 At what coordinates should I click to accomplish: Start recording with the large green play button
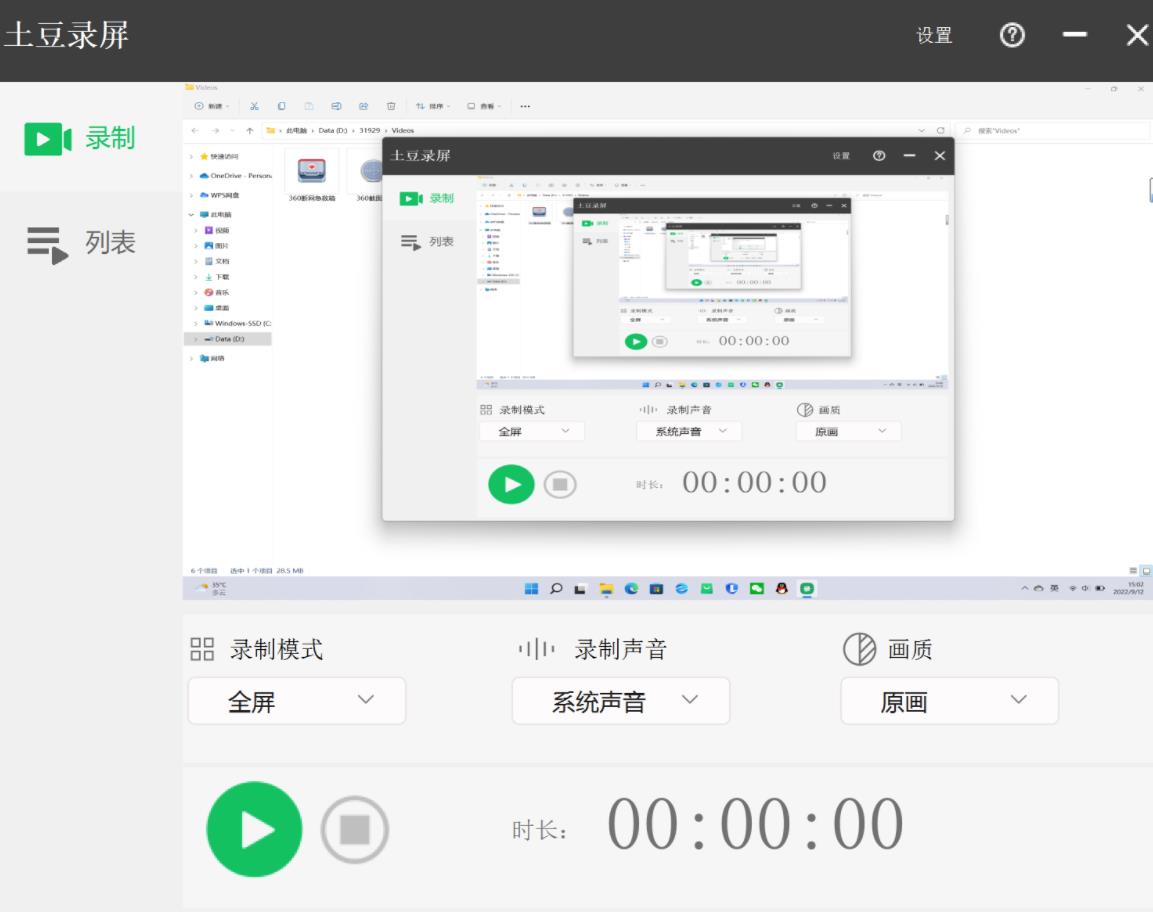click(x=254, y=829)
